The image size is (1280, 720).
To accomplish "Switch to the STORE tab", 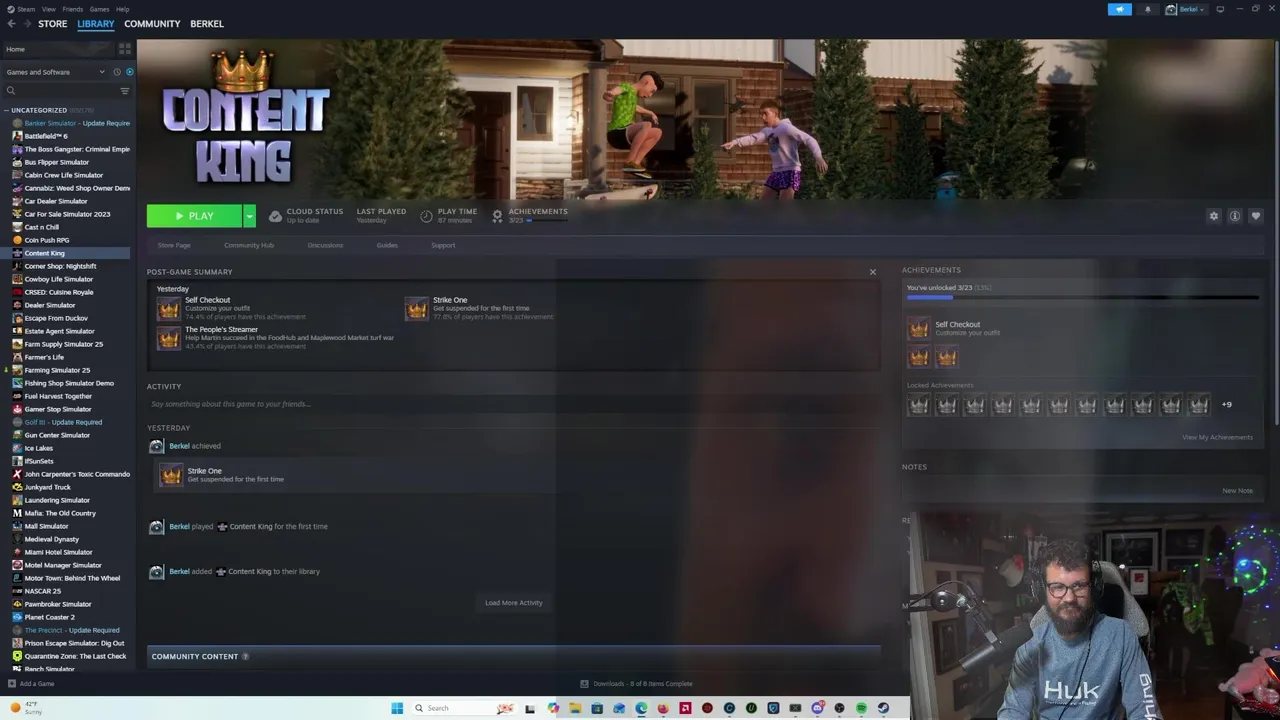I will 52,24.
